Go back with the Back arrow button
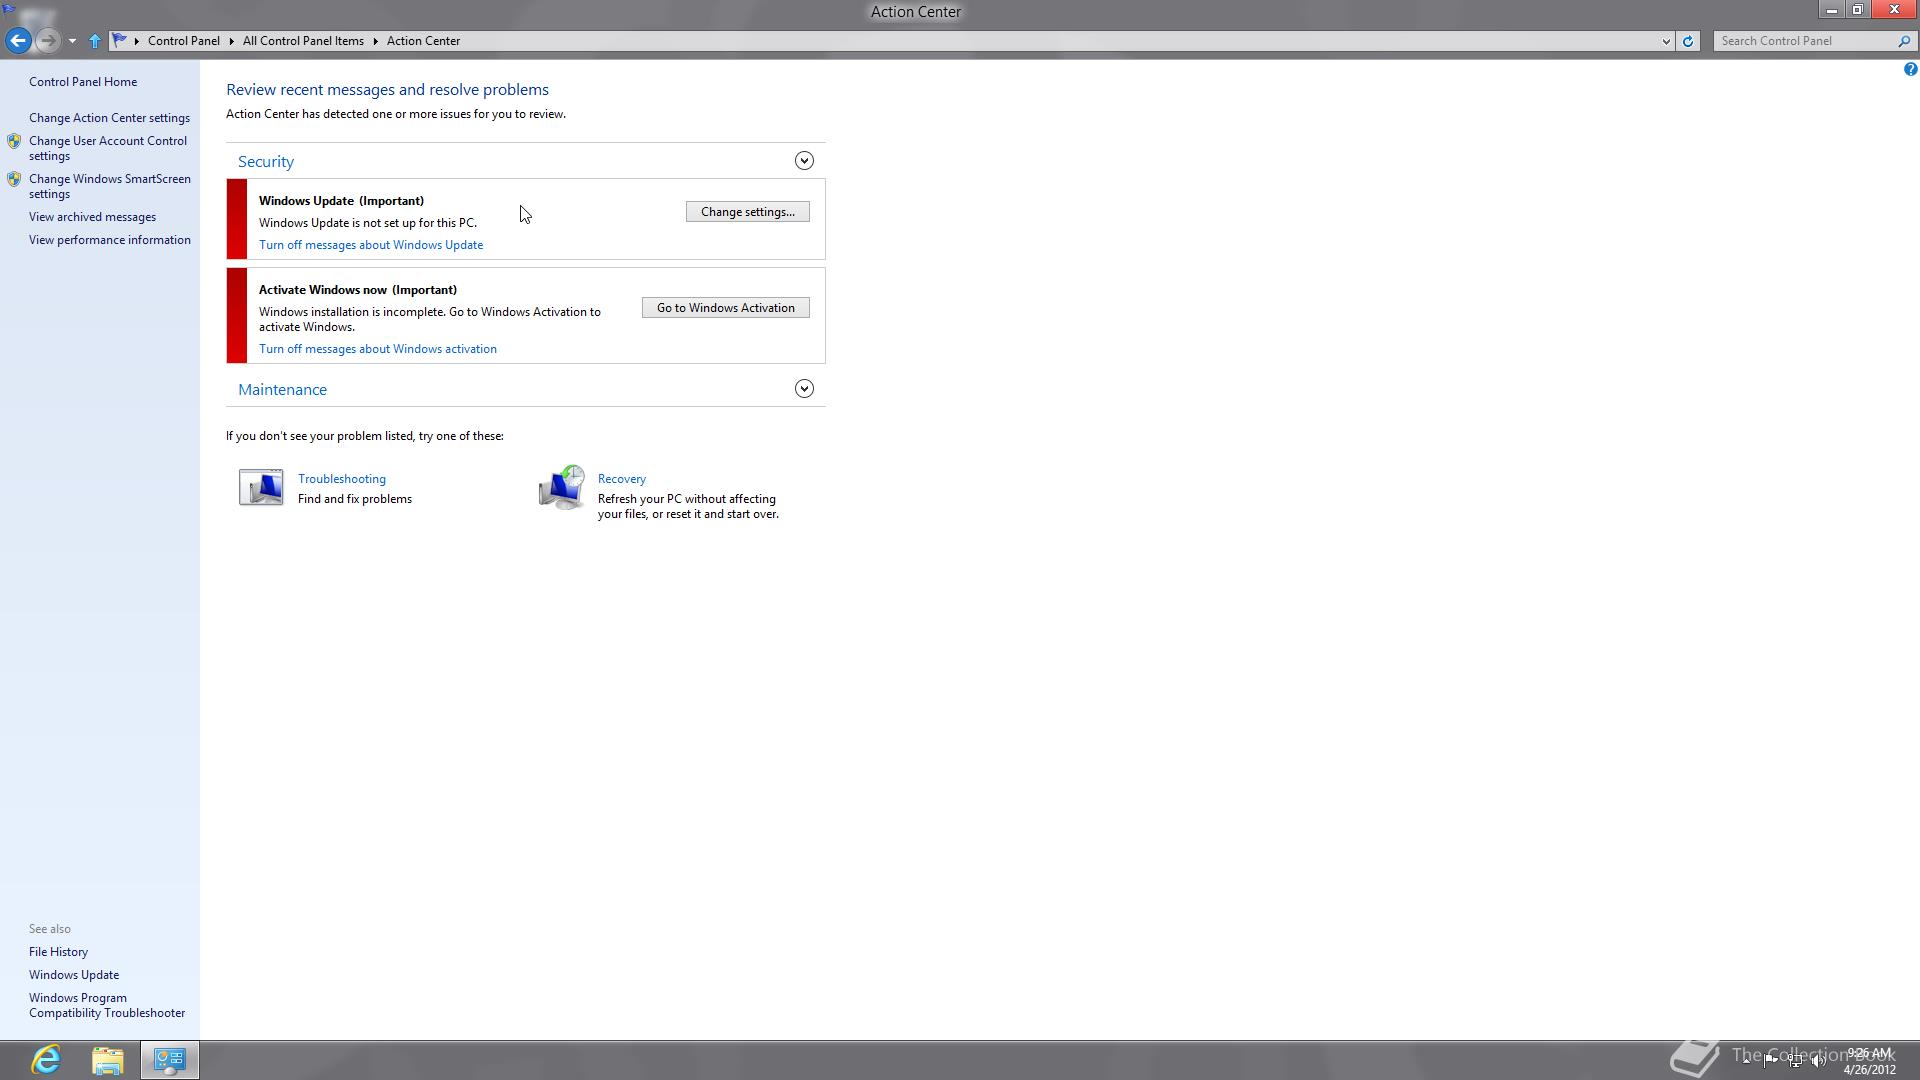 18,41
